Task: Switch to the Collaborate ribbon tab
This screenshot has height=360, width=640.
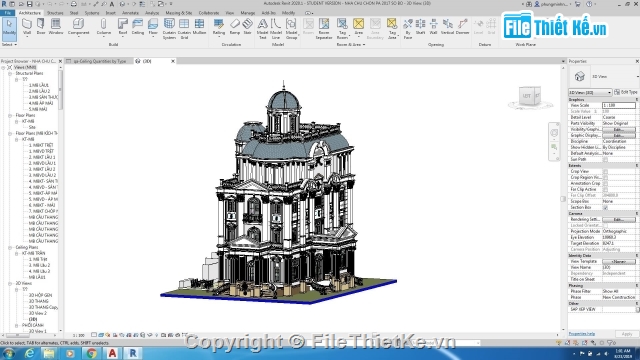Action: (x=209, y=13)
